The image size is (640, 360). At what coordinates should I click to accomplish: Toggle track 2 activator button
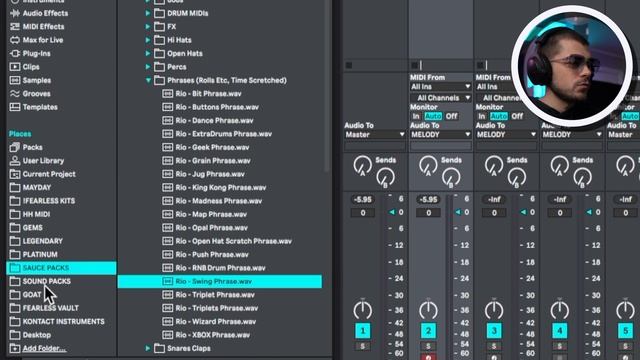tap(428, 331)
